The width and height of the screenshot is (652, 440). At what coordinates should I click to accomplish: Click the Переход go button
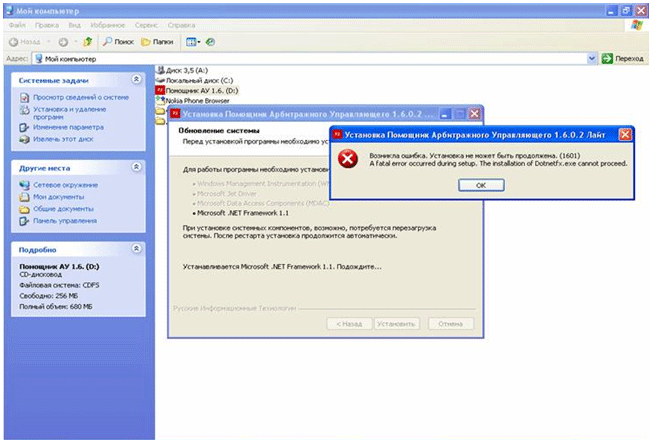click(x=623, y=59)
